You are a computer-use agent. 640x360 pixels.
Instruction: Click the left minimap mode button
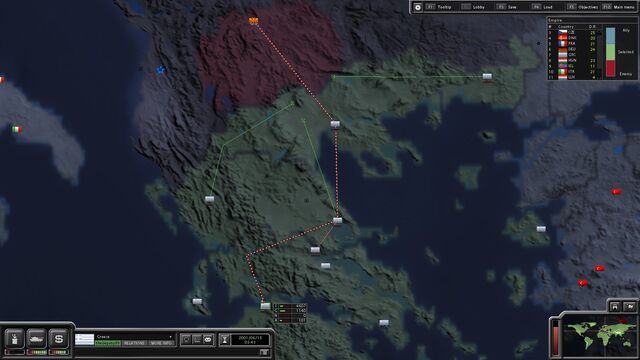point(615,307)
